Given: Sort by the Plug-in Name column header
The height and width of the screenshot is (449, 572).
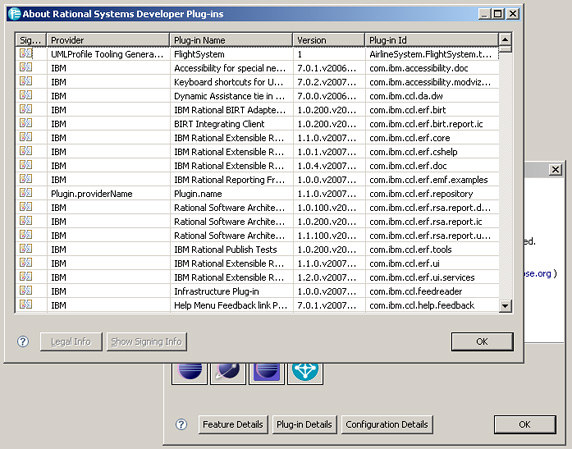Looking at the screenshot, I should pyautogui.click(x=231, y=40).
